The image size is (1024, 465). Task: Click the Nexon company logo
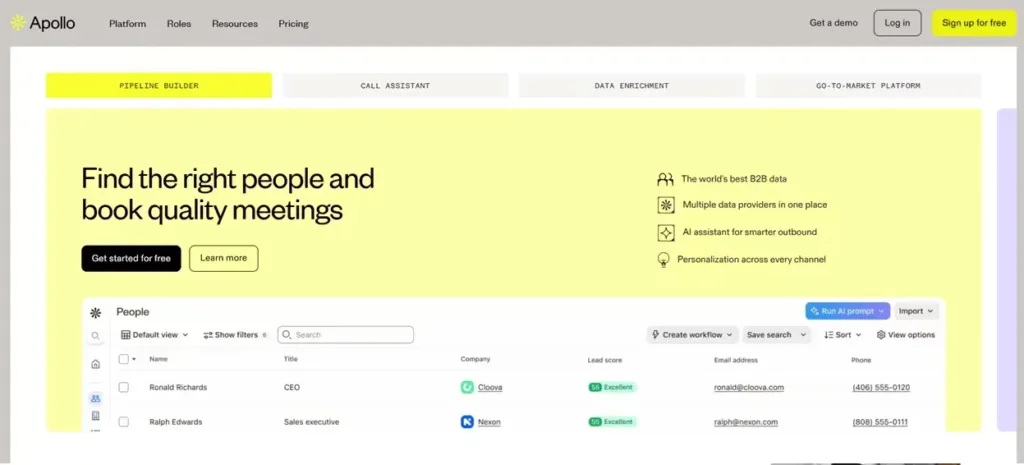[467, 422]
